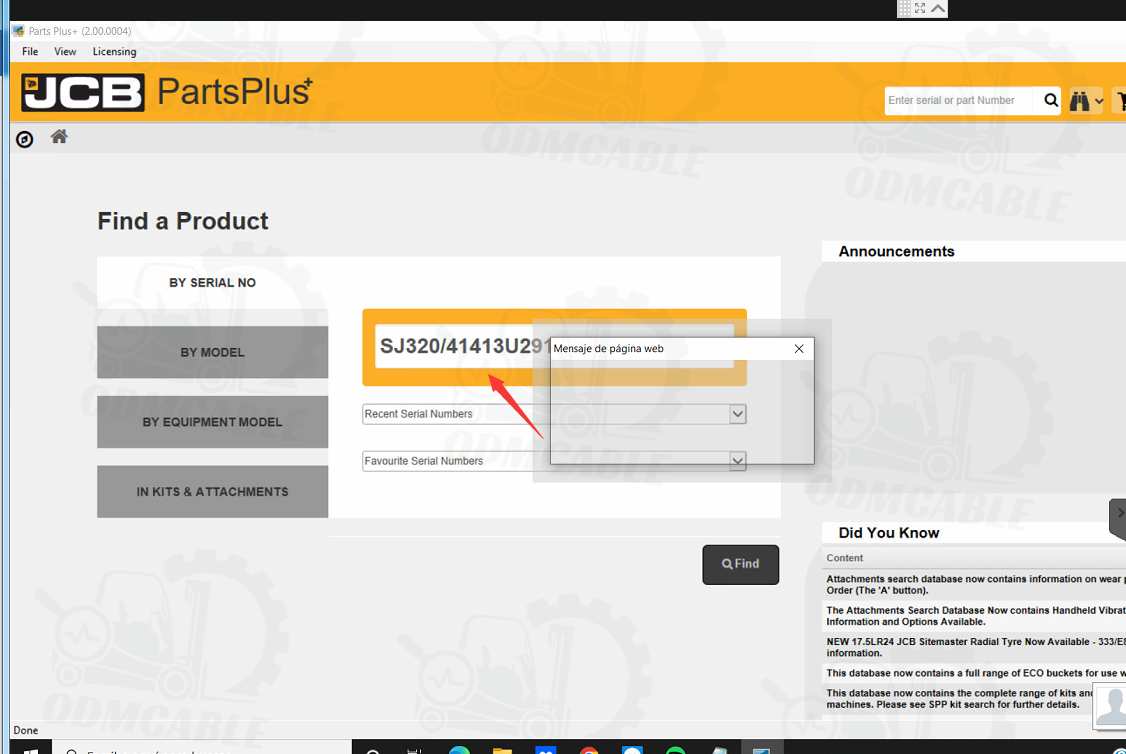Image resolution: width=1126 pixels, height=754 pixels.
Task: Open the shopping cart icon
Action: tap(1120, 101)
